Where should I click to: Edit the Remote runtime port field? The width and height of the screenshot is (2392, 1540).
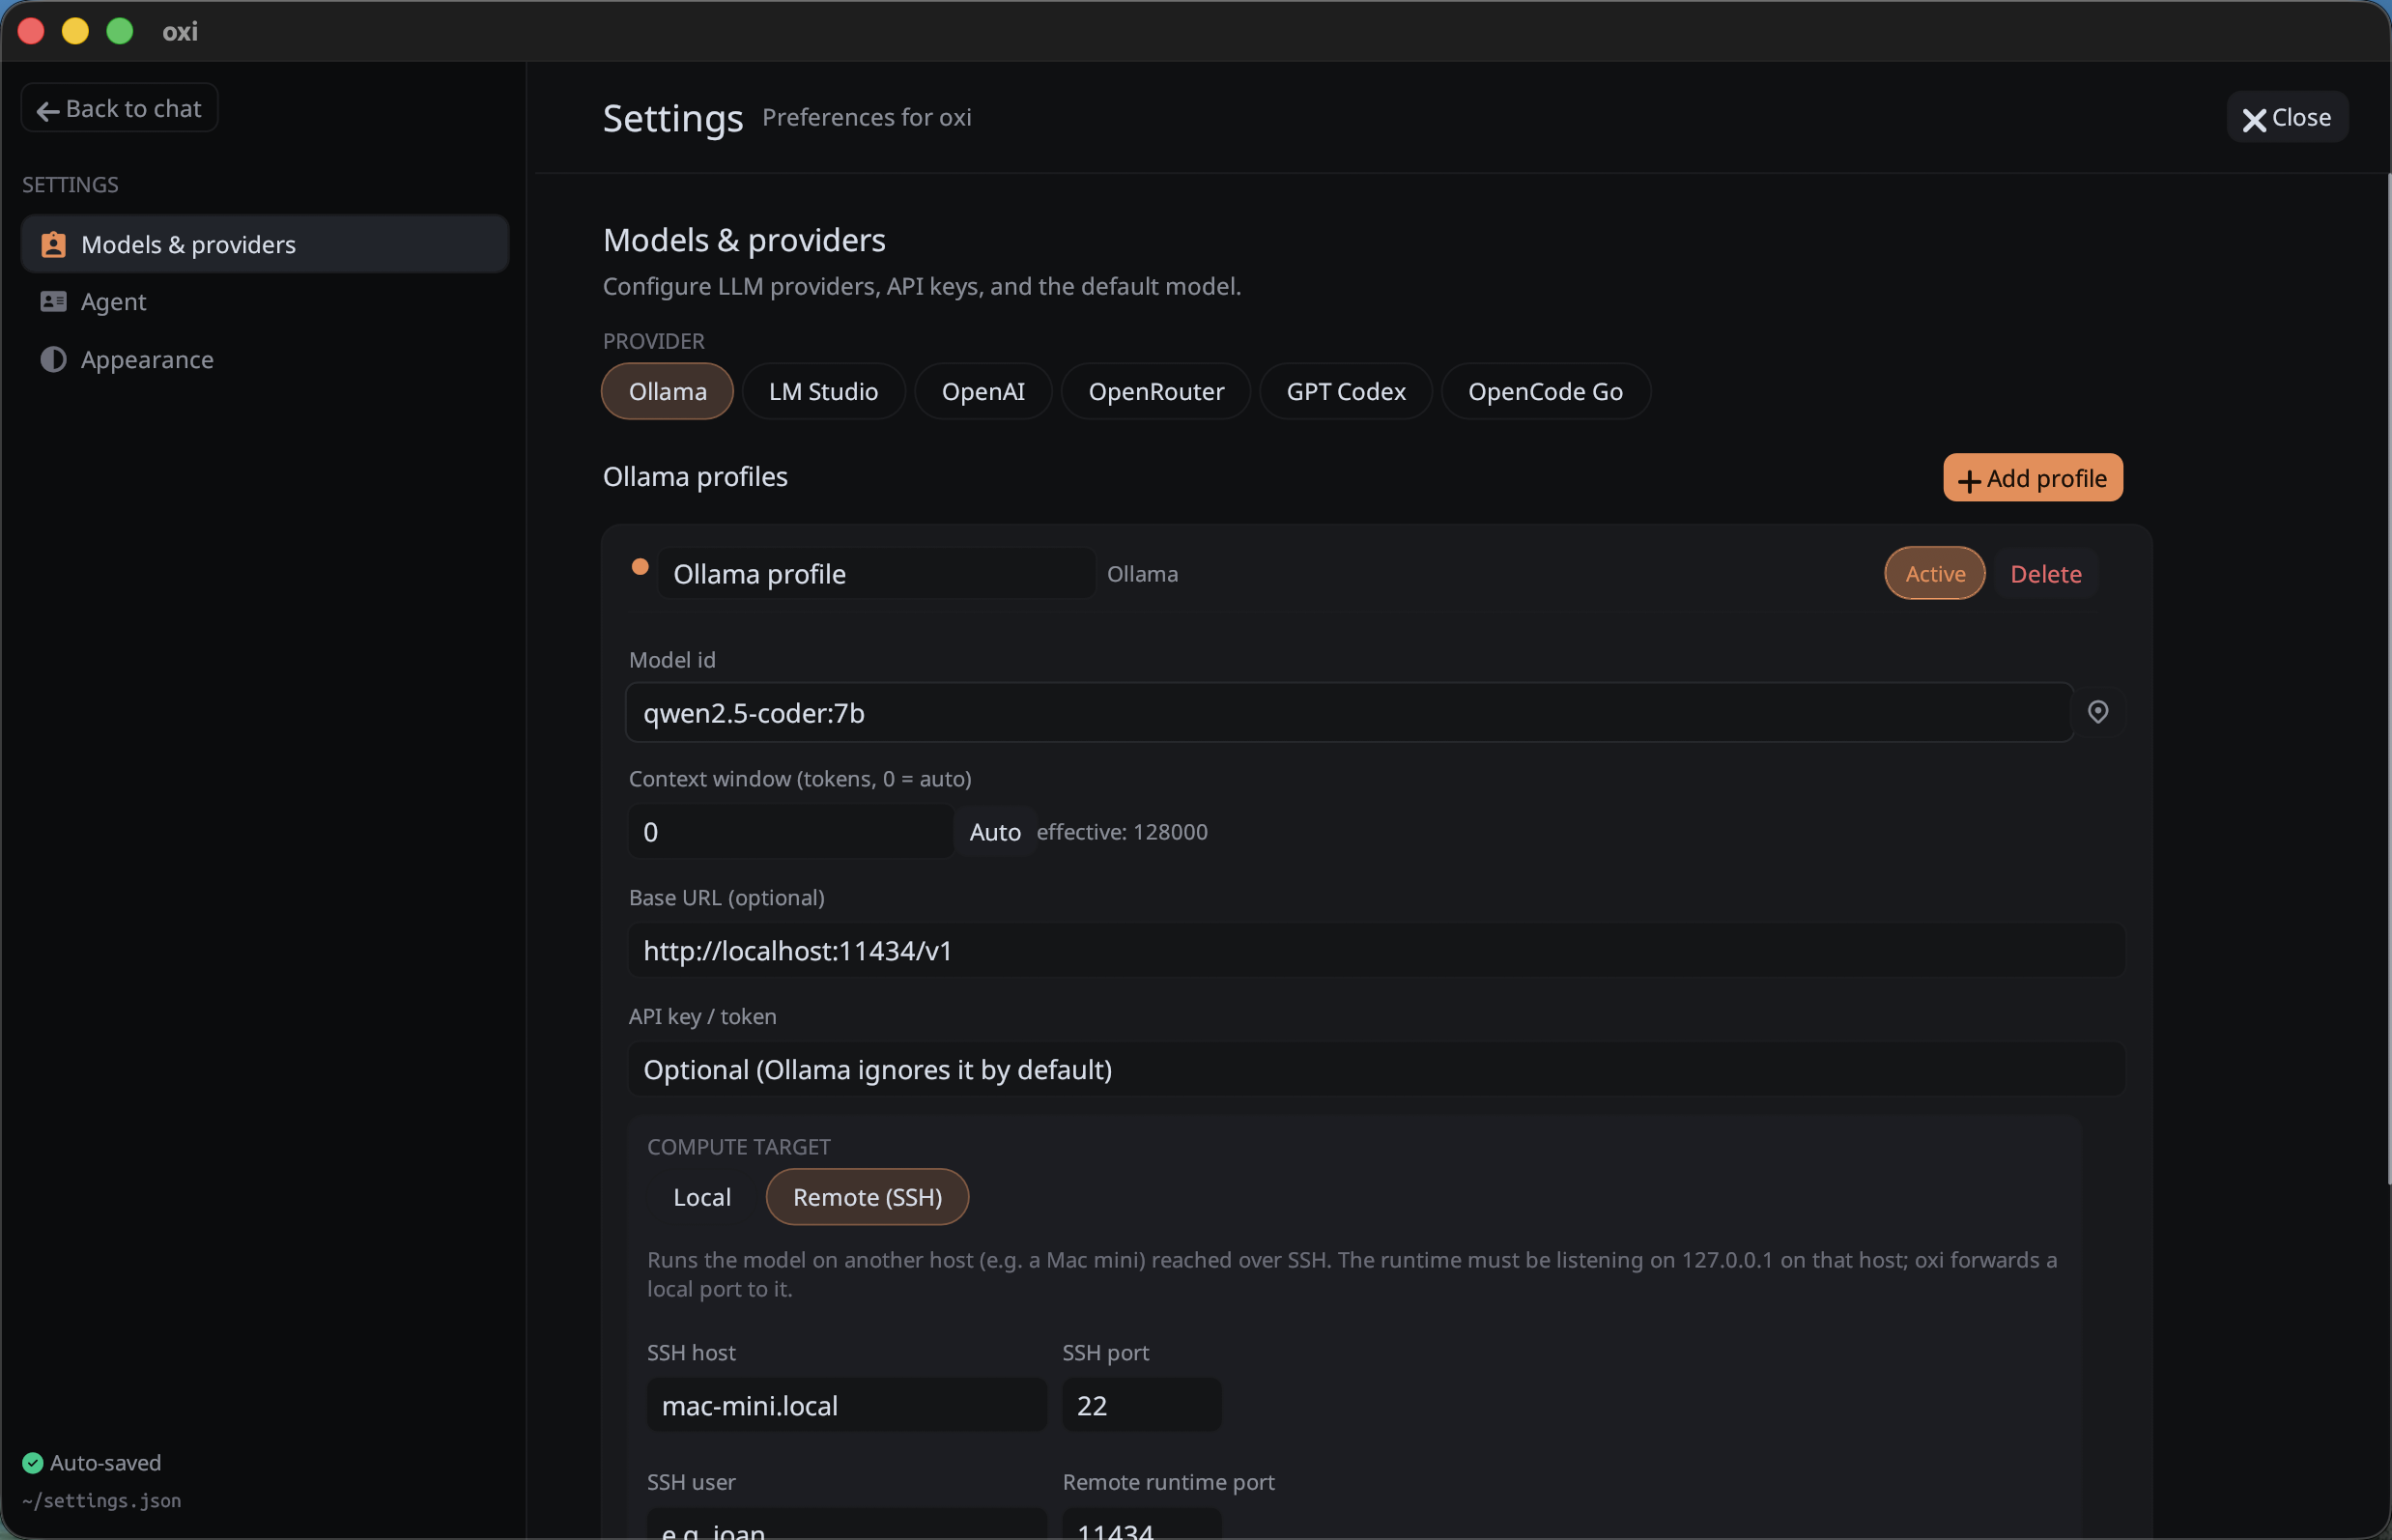[x=1141, y=1523]
